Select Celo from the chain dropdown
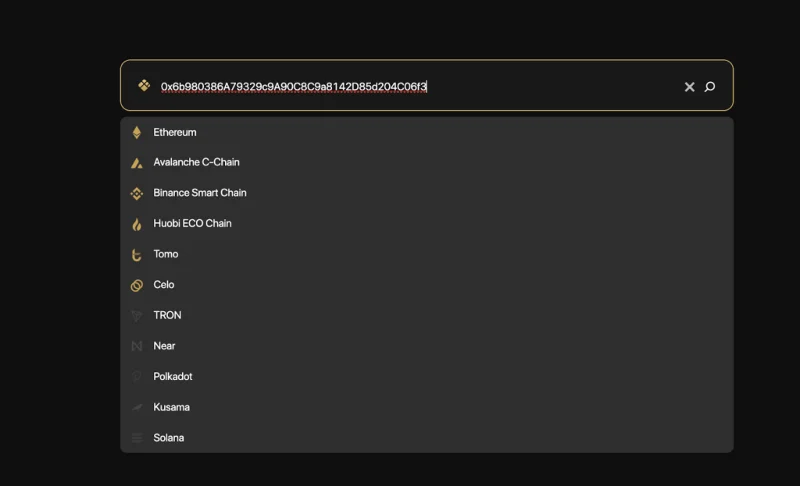The width and height of the screenshot is (800, 486). coord(427,285)
